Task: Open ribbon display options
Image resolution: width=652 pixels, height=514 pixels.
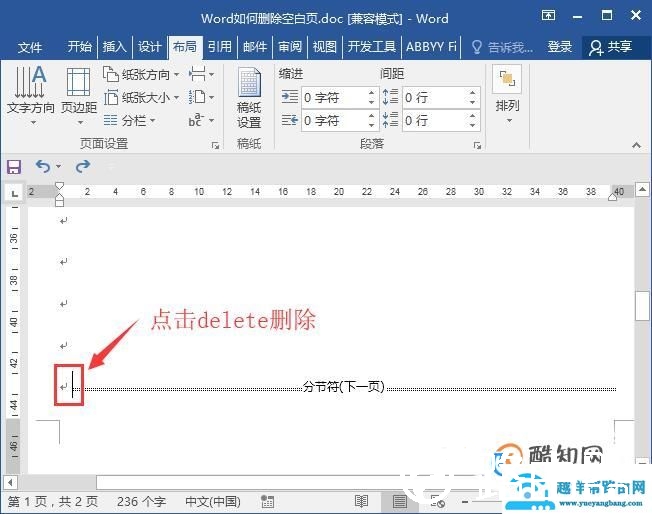Action: click(x=548, y=16)
